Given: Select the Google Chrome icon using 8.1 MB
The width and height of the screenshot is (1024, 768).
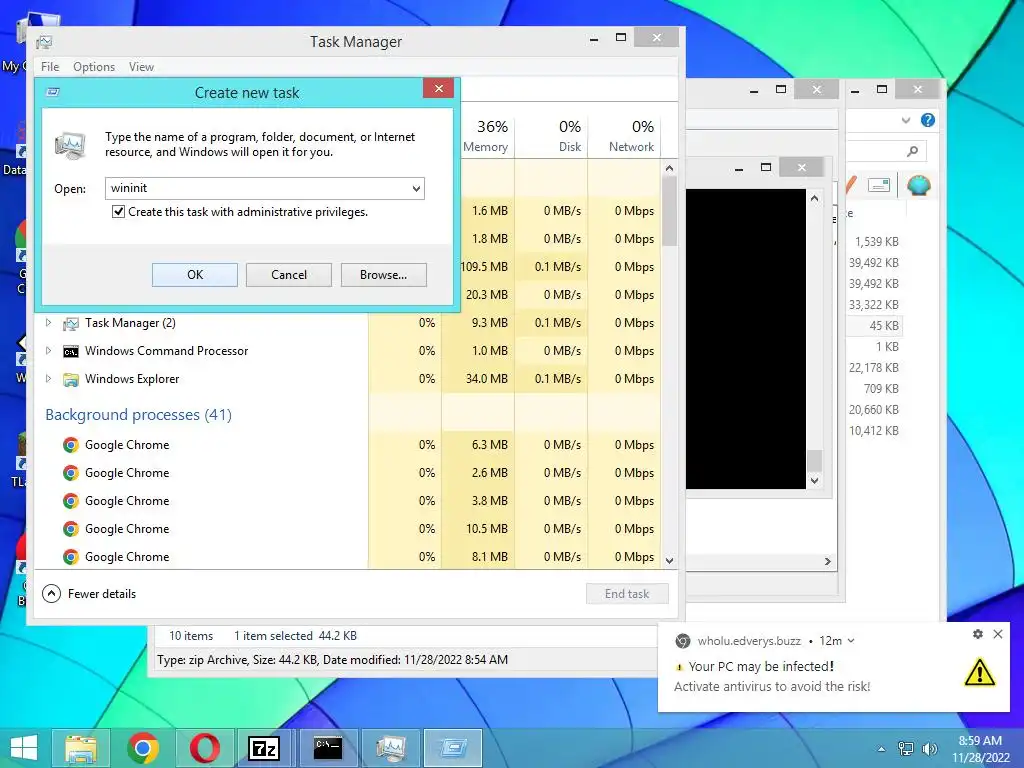Looking at the screenshot, I should (x=71, y=557).
